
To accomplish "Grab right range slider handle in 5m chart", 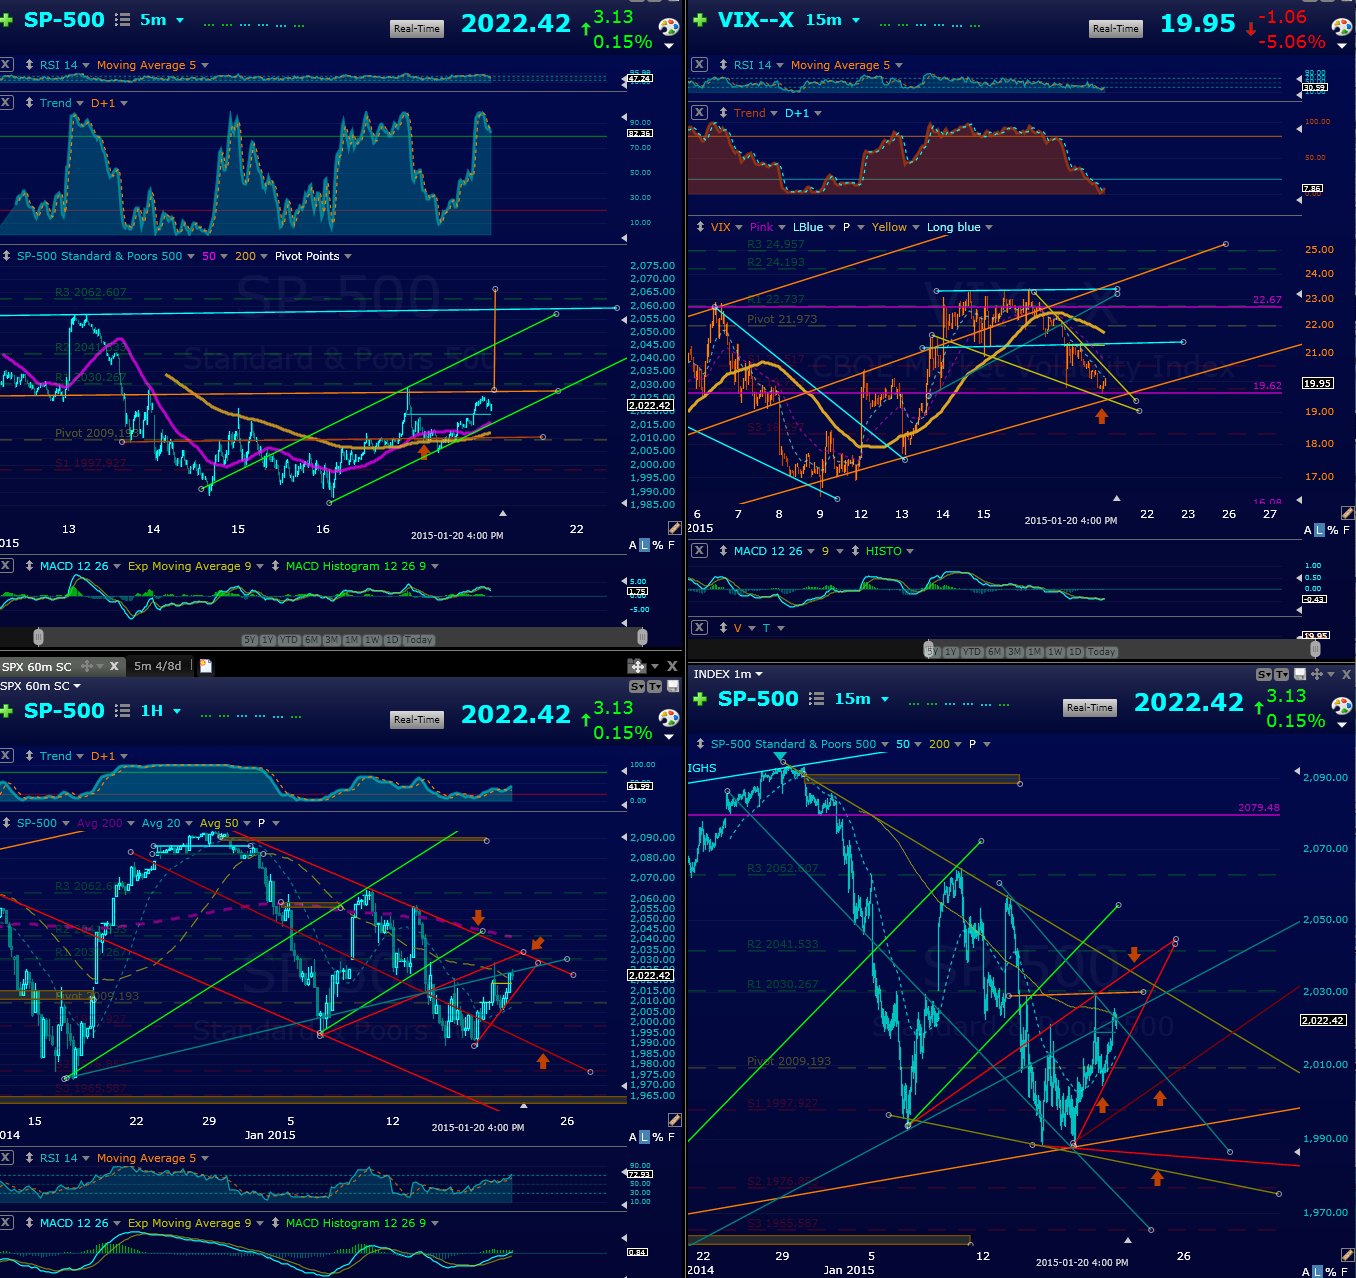I will coord(642,637).
